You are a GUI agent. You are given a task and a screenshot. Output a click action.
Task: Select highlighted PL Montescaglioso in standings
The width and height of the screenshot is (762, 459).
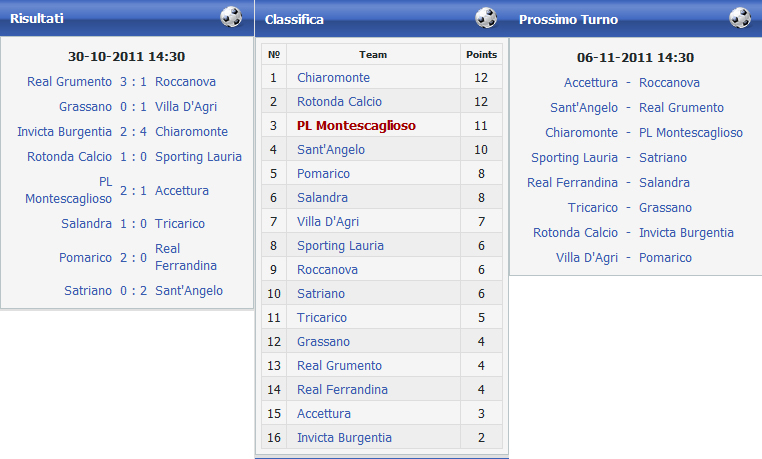click(x=356, y=126)
